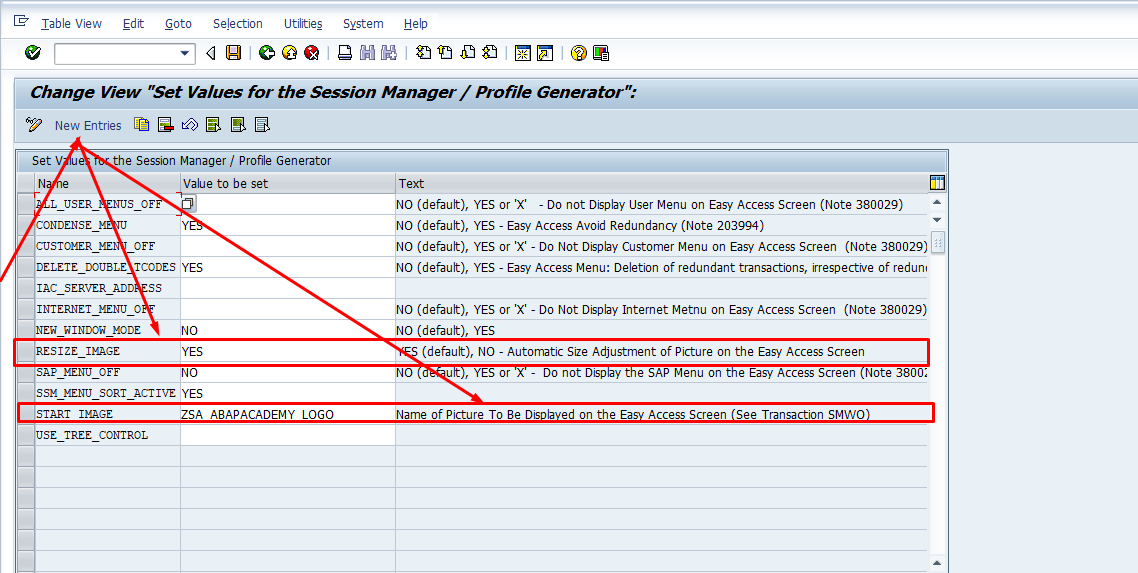Image resolution: width=1138 pixels, height=573 pixels.
Task: Click the Copy As icon beside New Entries
Action: click(142, 125)
